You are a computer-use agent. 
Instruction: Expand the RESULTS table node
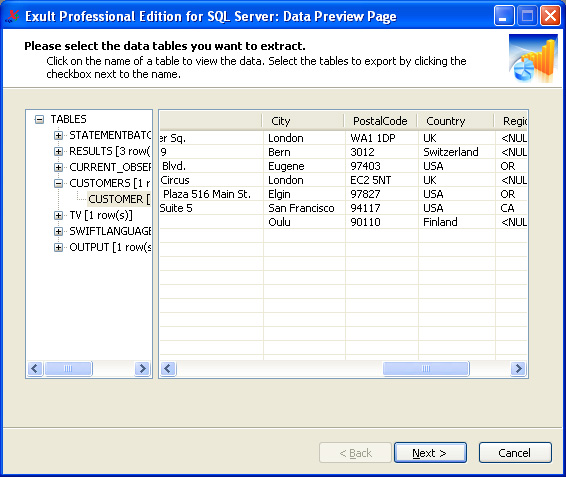point(58,151)
